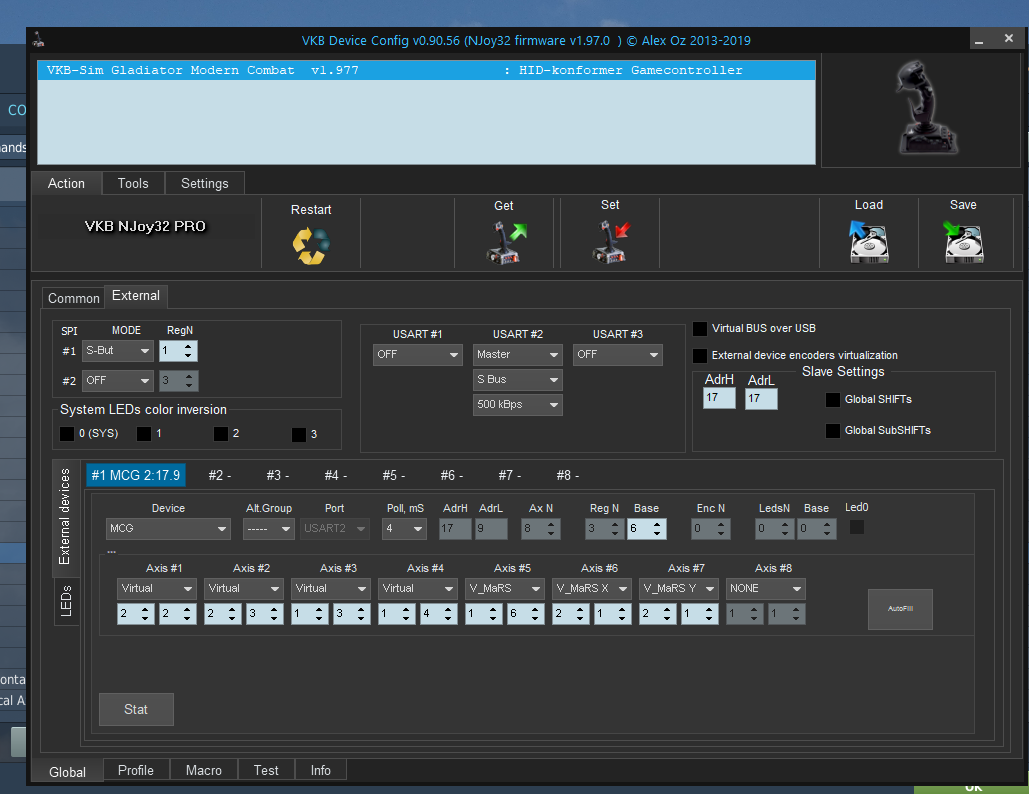
Task: Switch to the Common tab
Action: pos(74,299)
